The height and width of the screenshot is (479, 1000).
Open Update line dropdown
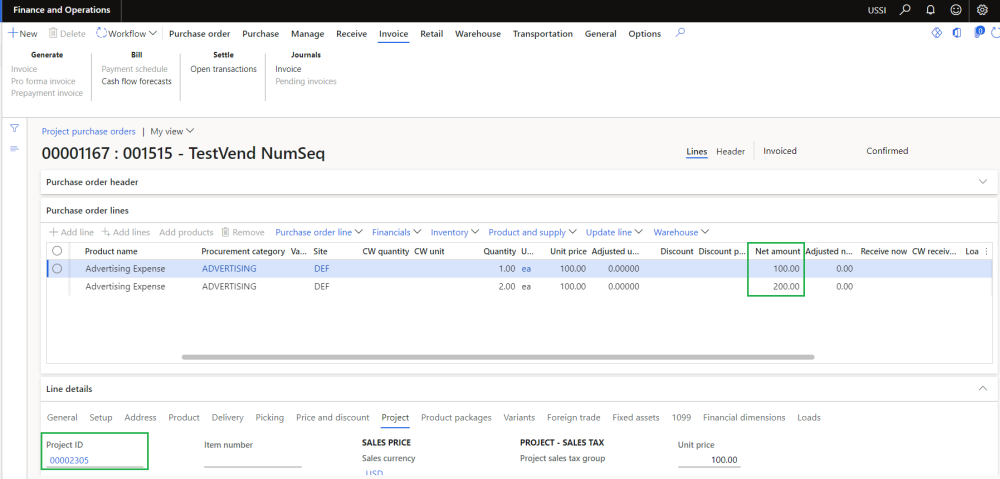pyautogui.click(x=614, y=232)
